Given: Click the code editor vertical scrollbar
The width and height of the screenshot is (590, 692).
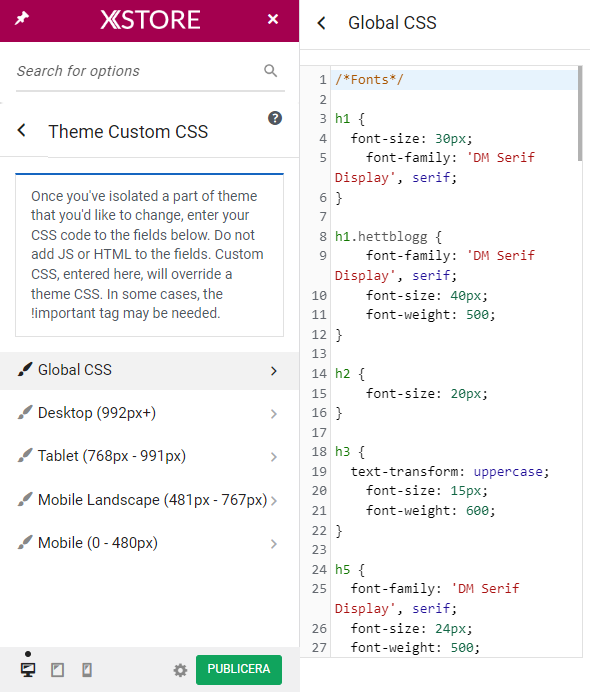Looking at the screenshot, I should [x=580, y=114].
